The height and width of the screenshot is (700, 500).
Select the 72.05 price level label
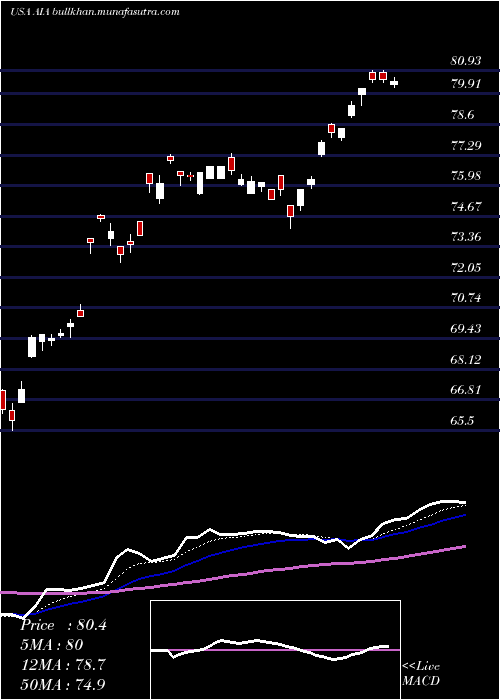tap(466, 268)
